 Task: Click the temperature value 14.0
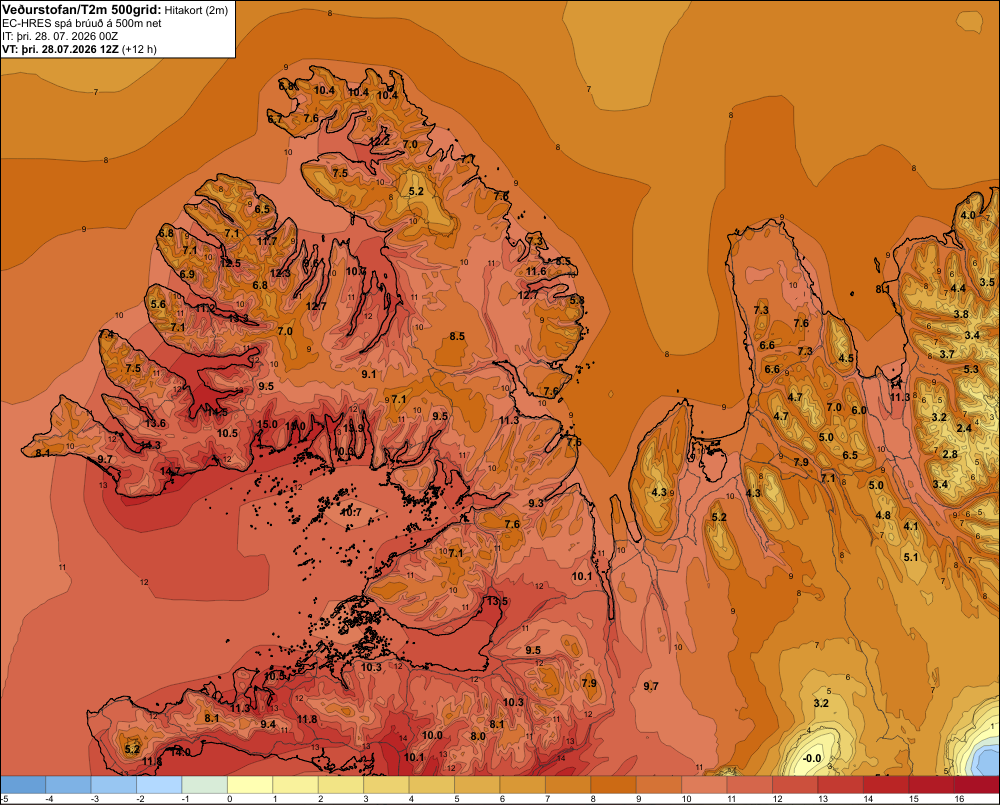(x=180, y=752)
